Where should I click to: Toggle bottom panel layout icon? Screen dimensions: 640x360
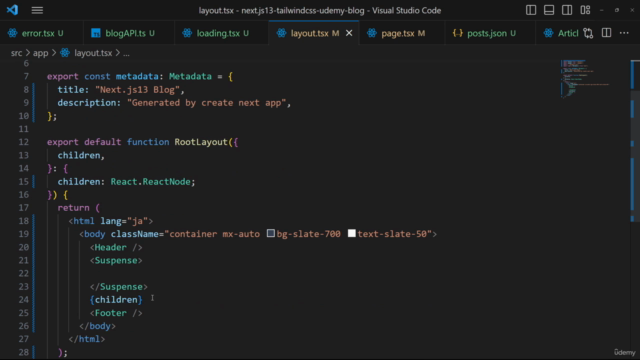tap(549, 10)
